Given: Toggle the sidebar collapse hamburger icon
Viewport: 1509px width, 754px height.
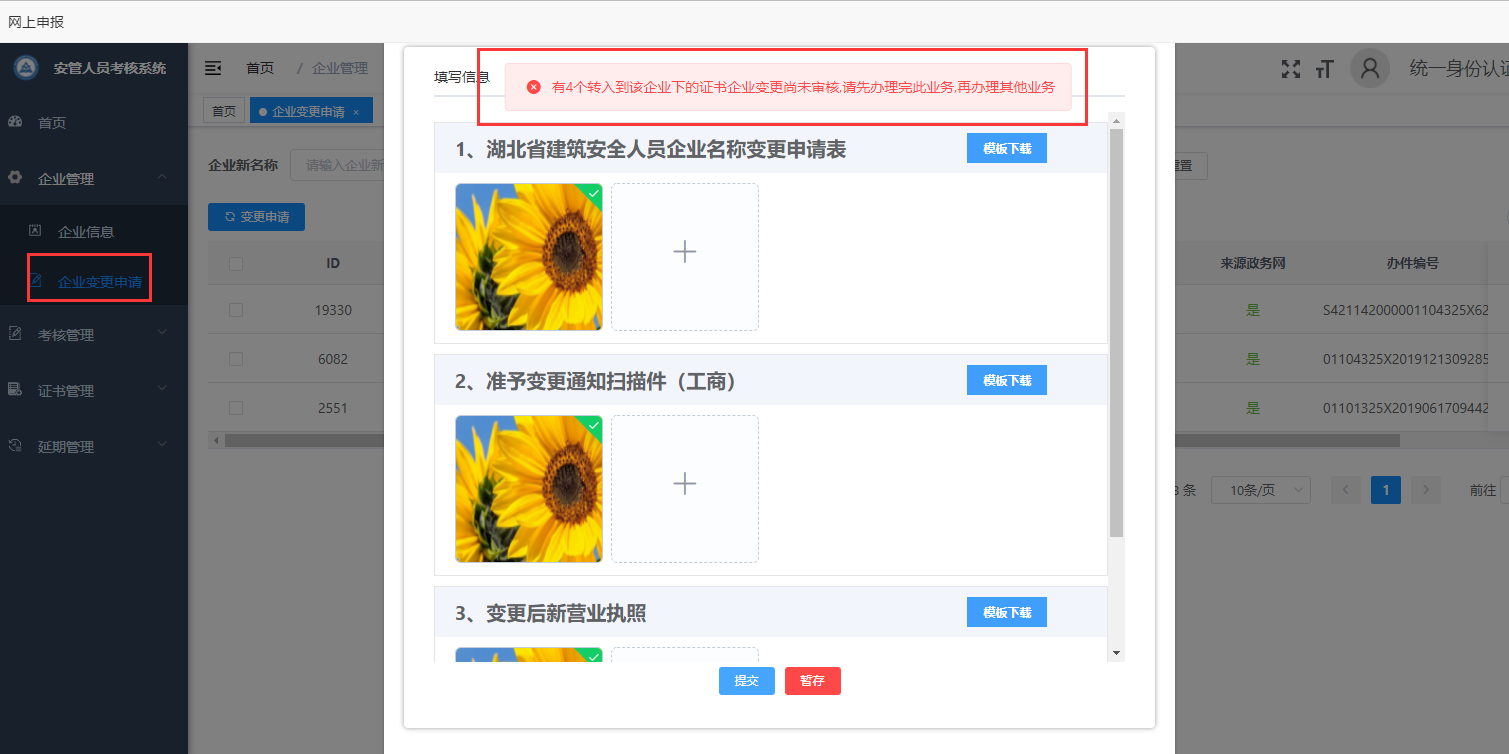Looking at the screenshot, I should [213, 68].
